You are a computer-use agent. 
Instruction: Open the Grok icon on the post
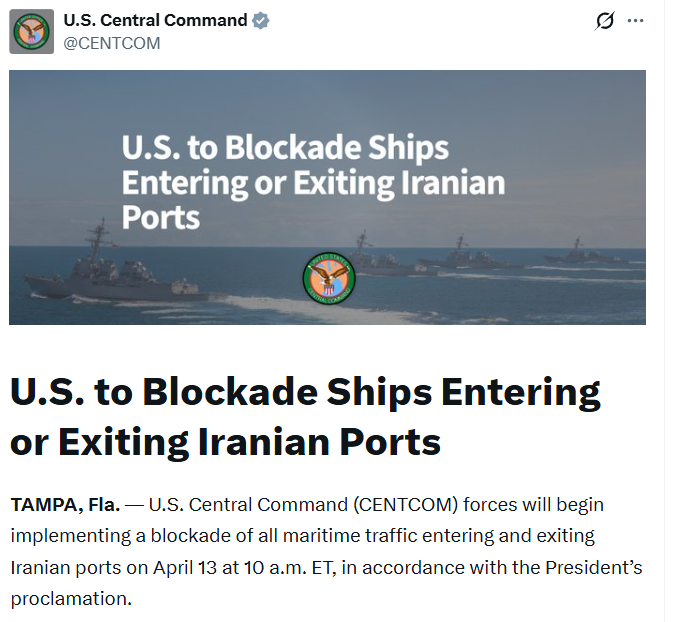pos(604,21)
